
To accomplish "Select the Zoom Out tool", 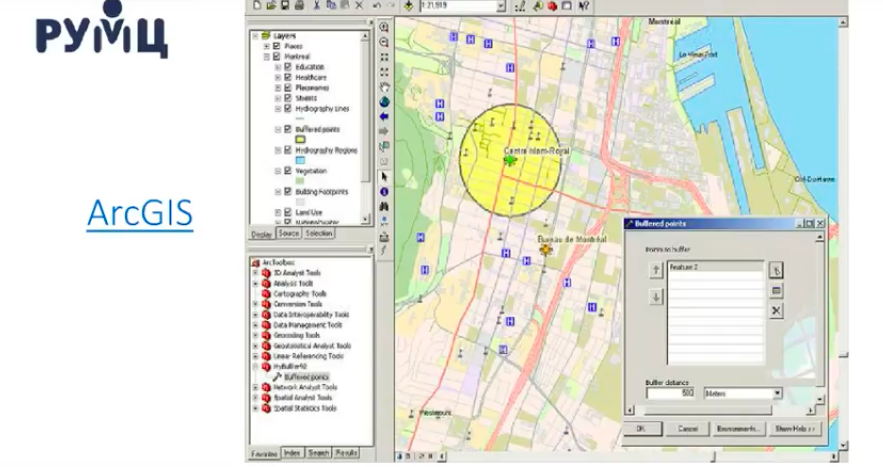I will (x=384, y=42).
